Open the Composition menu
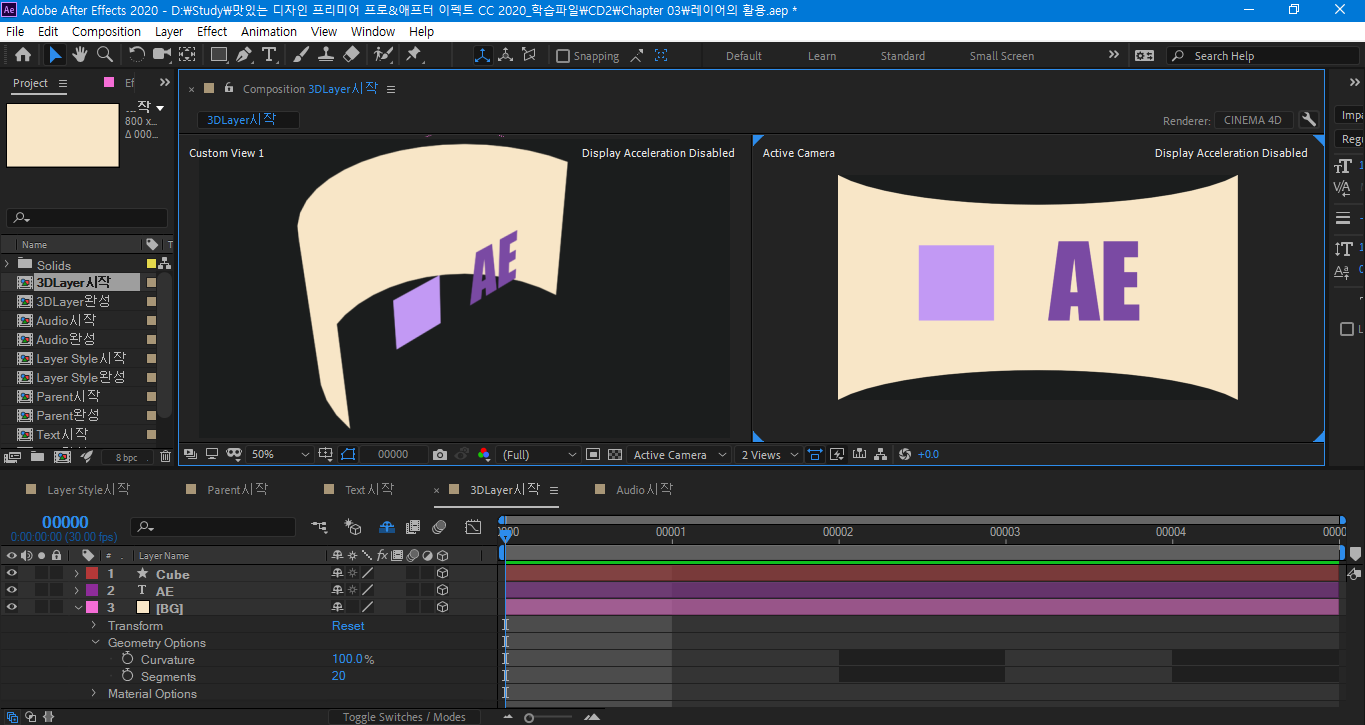The image size is (1365, 725). coord(106,31)
